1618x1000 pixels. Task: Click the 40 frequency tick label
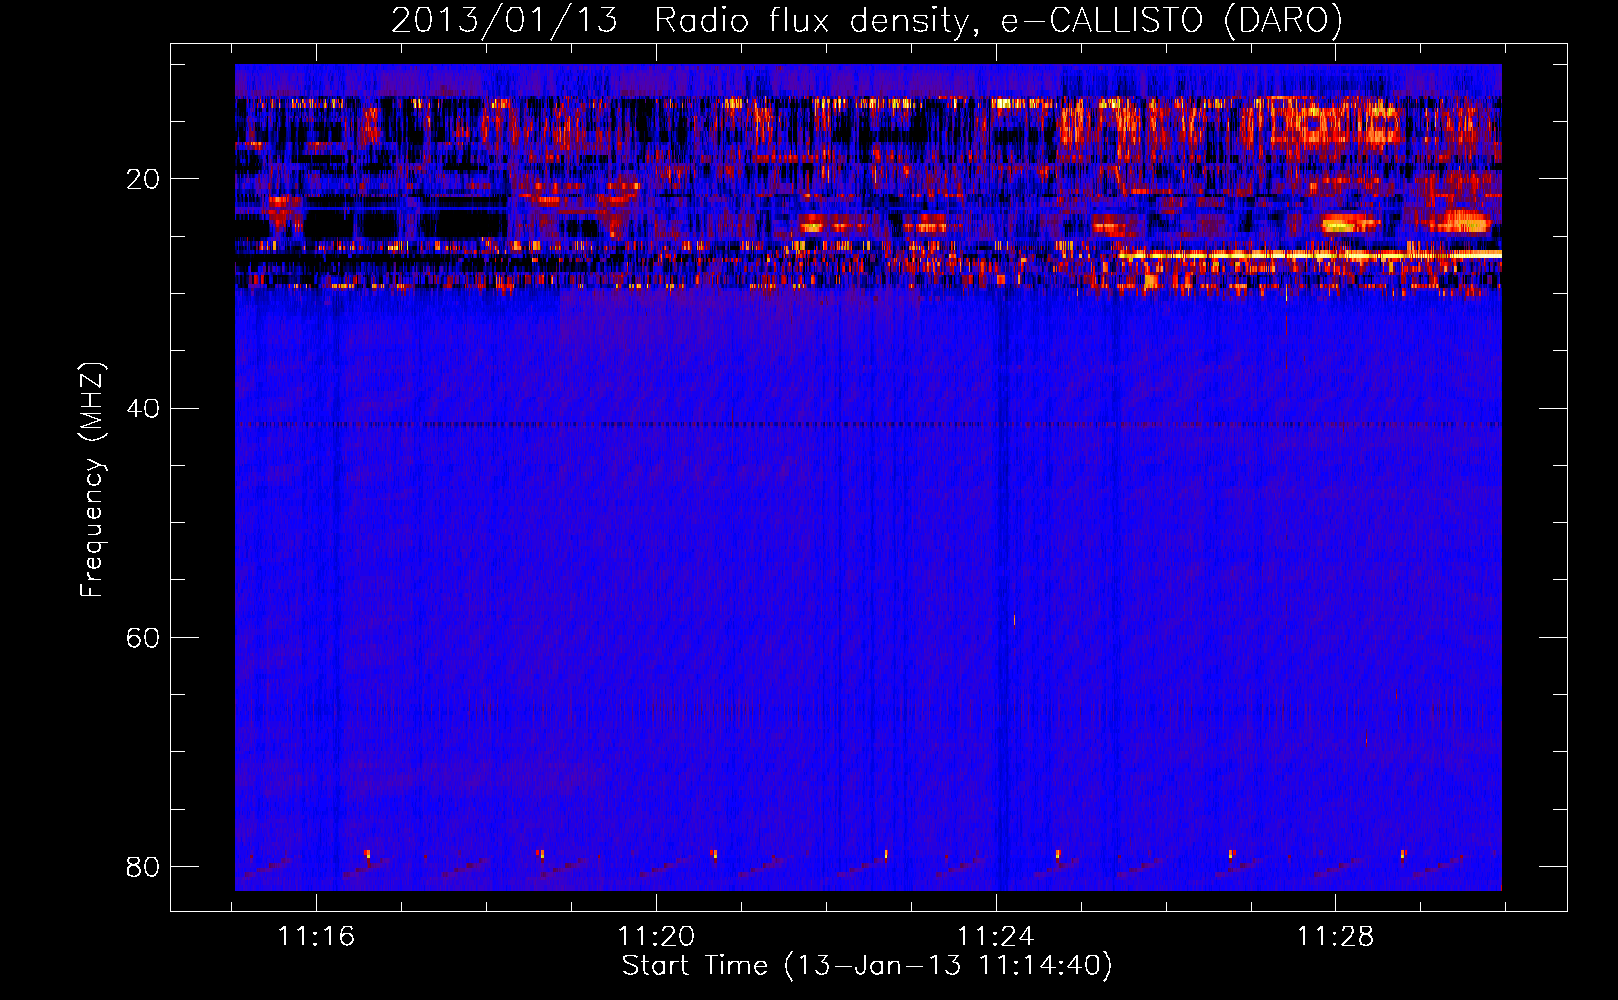click(143, 408)
